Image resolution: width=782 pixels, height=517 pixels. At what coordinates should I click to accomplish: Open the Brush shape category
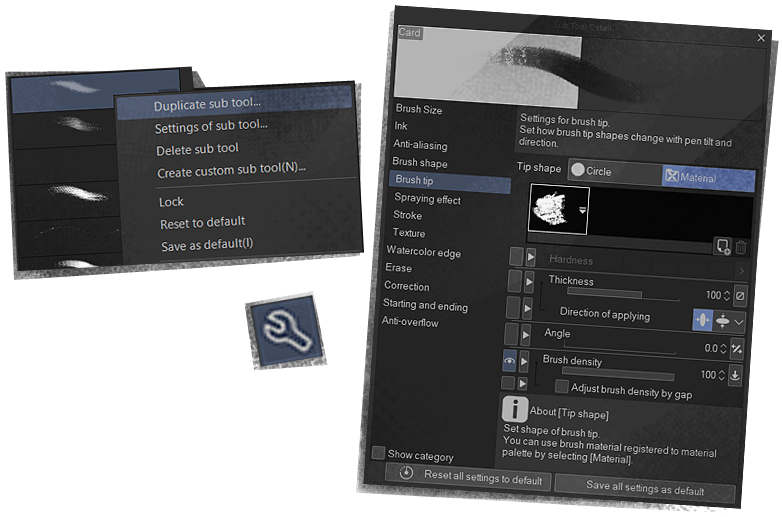tap(420, 162)
